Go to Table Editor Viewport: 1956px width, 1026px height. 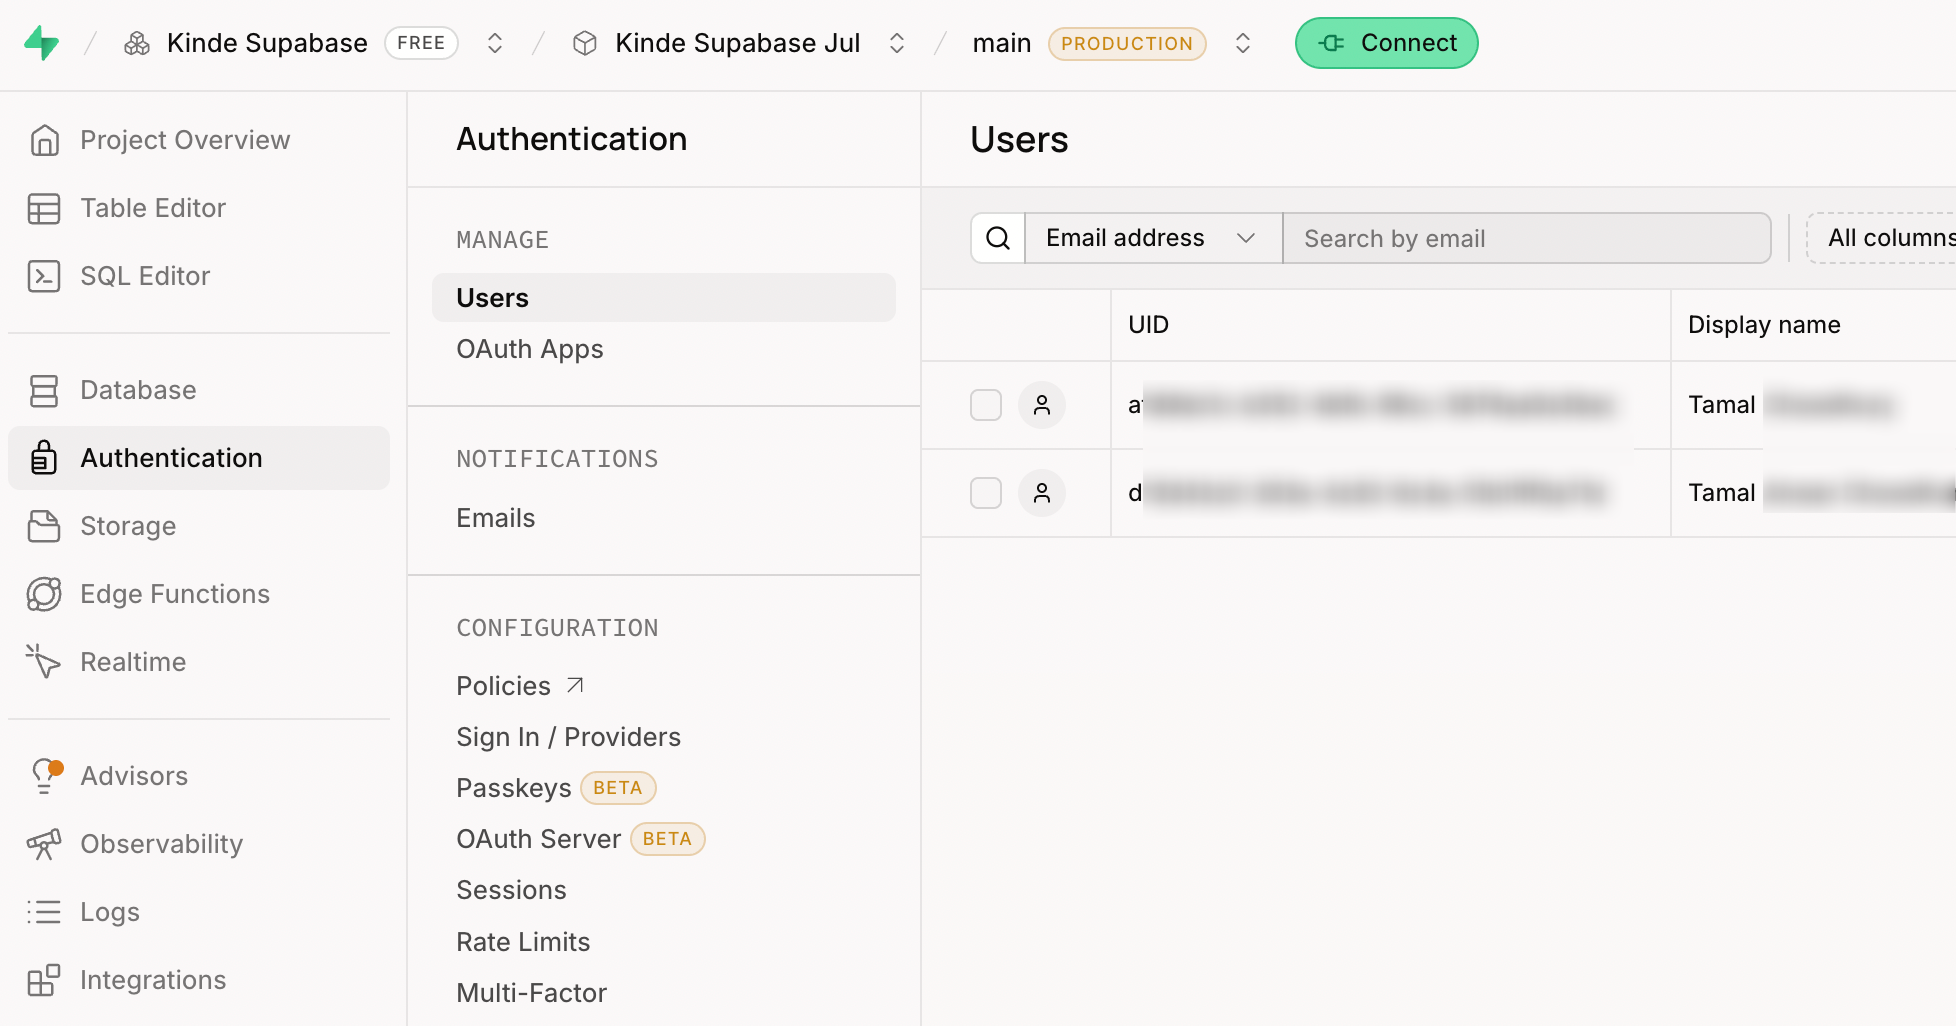pyautogui.click(x=199, y=208)
